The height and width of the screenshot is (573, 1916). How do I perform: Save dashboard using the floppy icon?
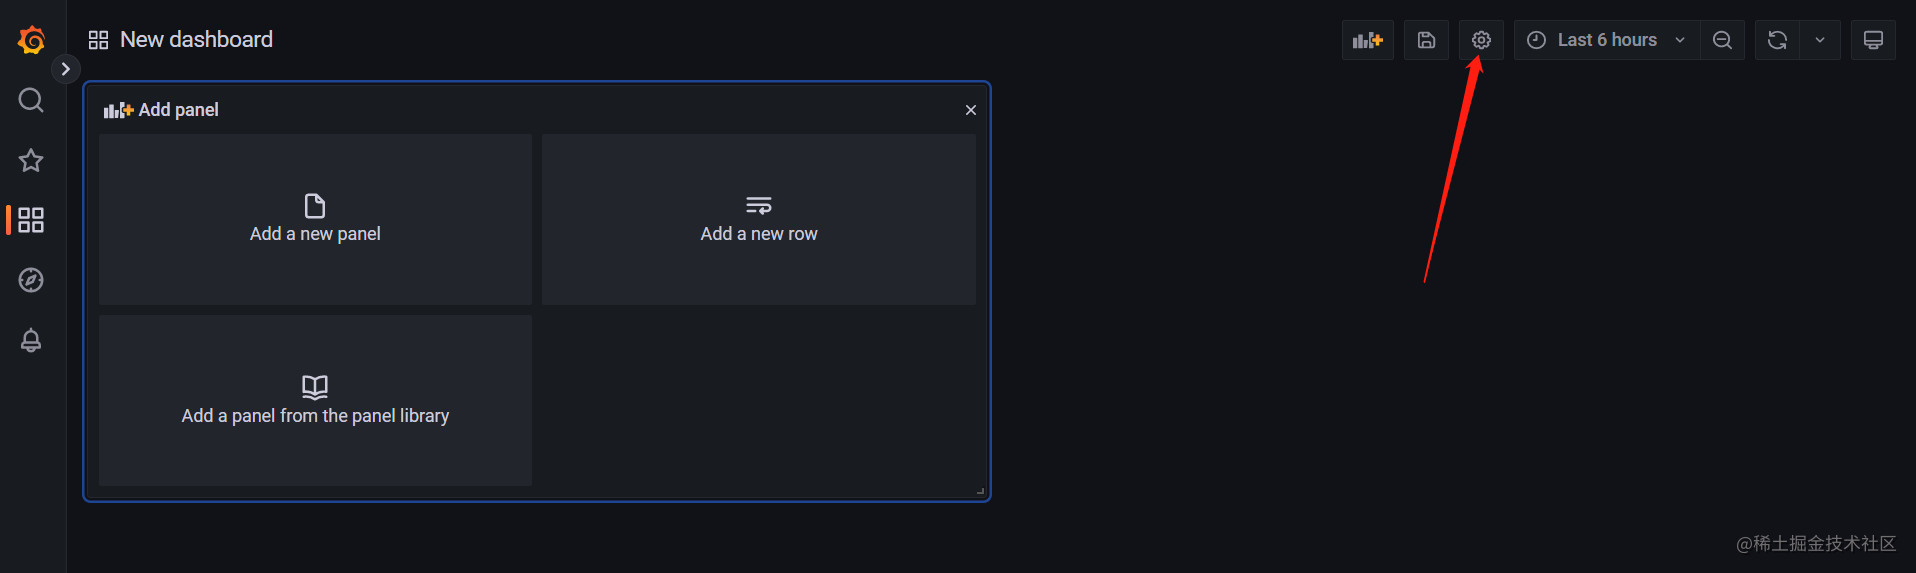pyautogui.click(x=1426, y=40)
